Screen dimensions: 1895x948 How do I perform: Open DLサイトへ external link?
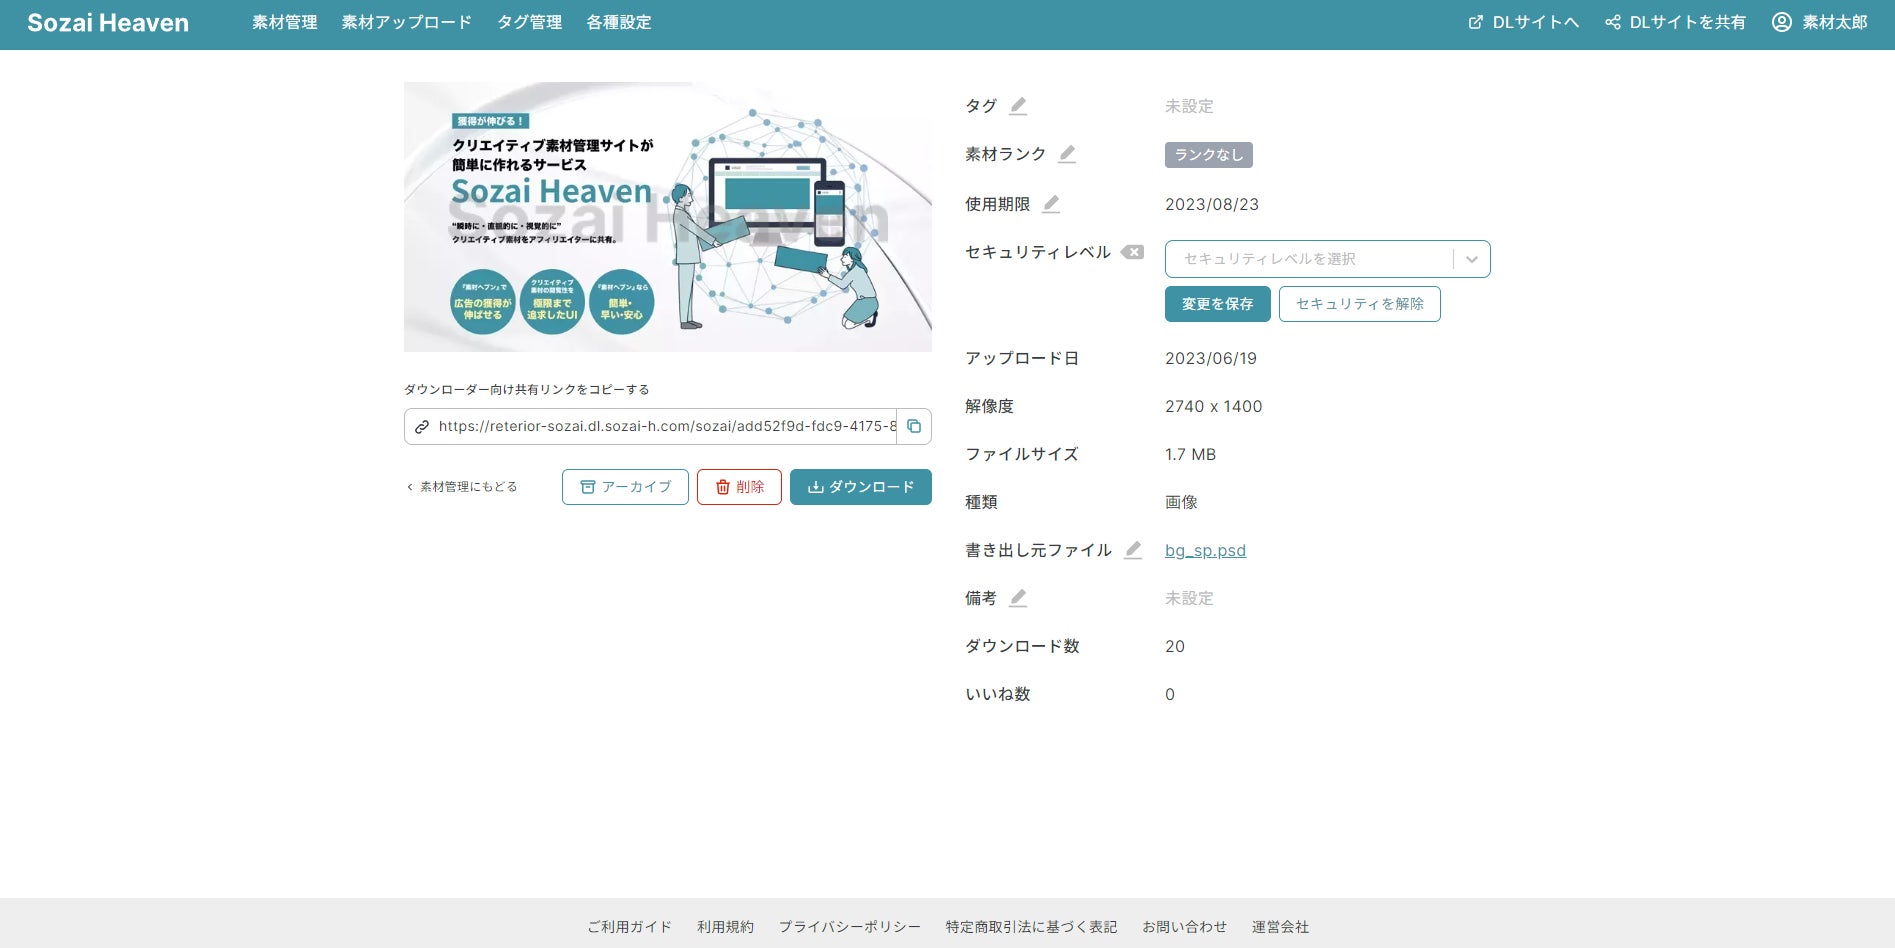pos(1524,22)
